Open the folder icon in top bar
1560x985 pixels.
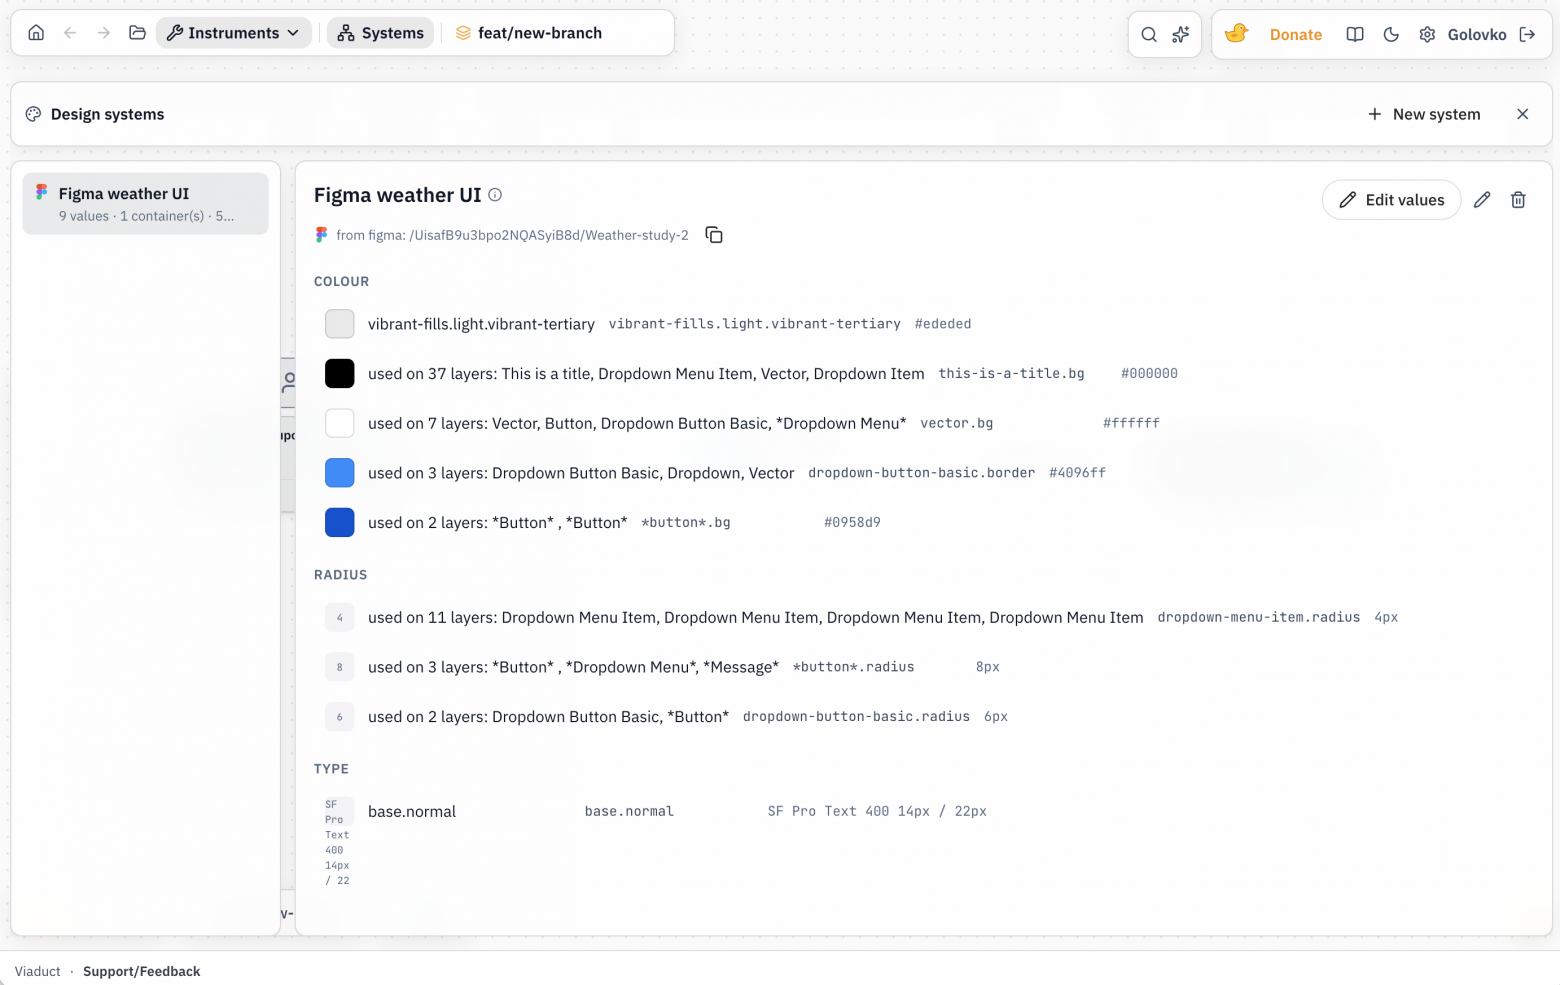click(138, 33)
